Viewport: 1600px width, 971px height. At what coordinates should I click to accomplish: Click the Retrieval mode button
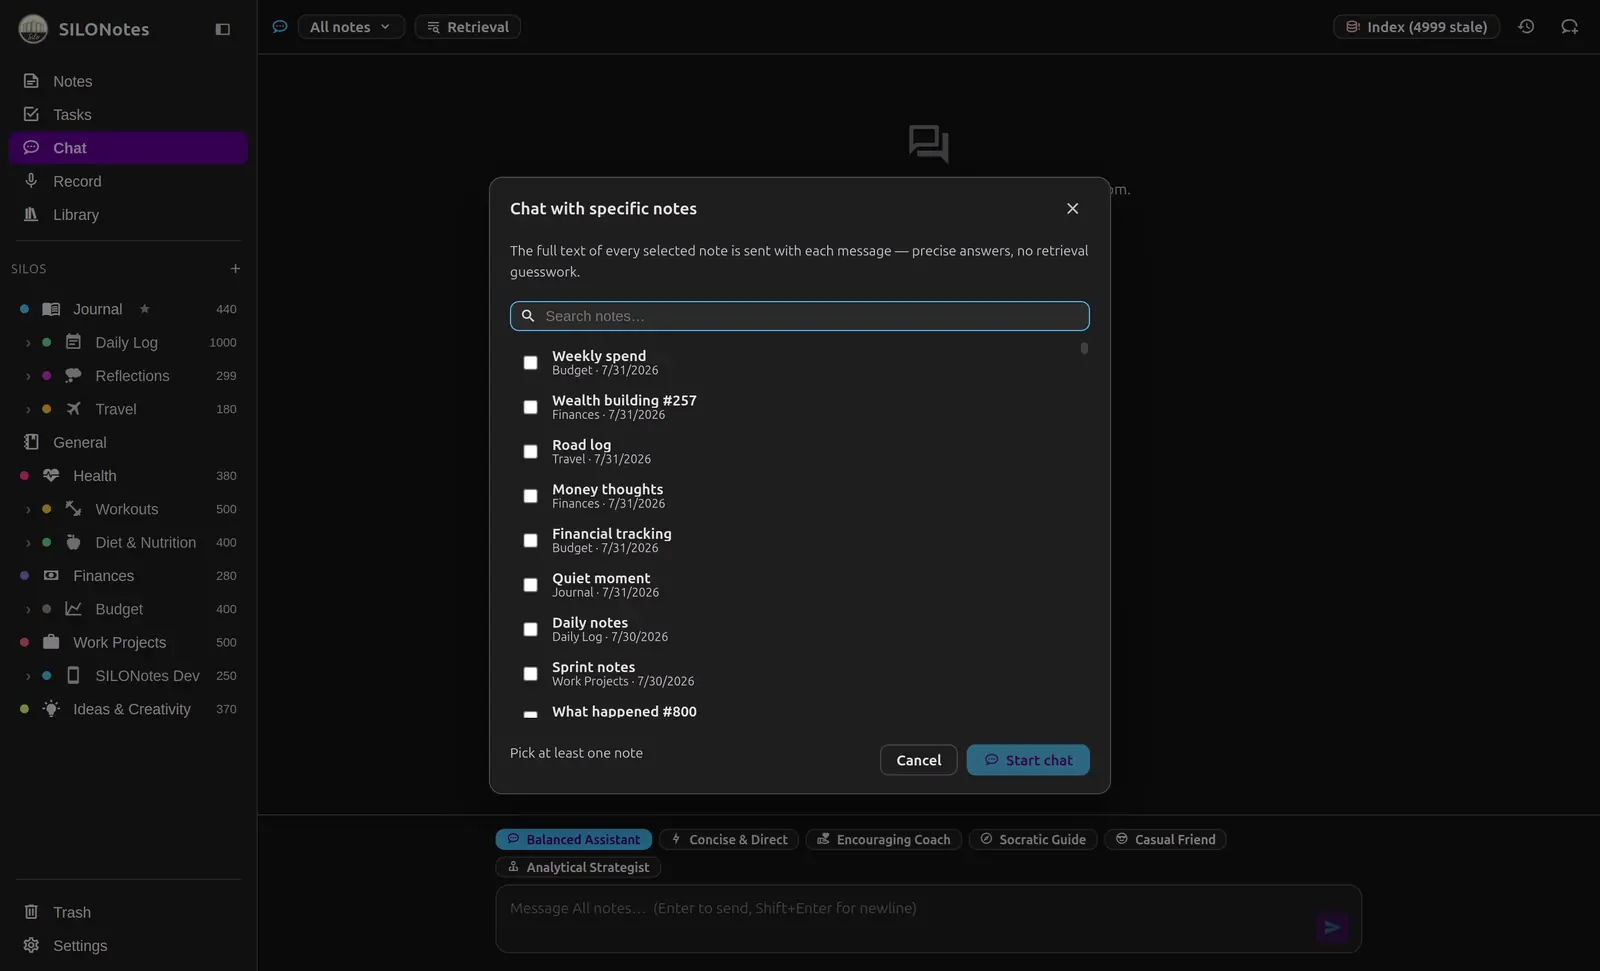click(468, 27)
